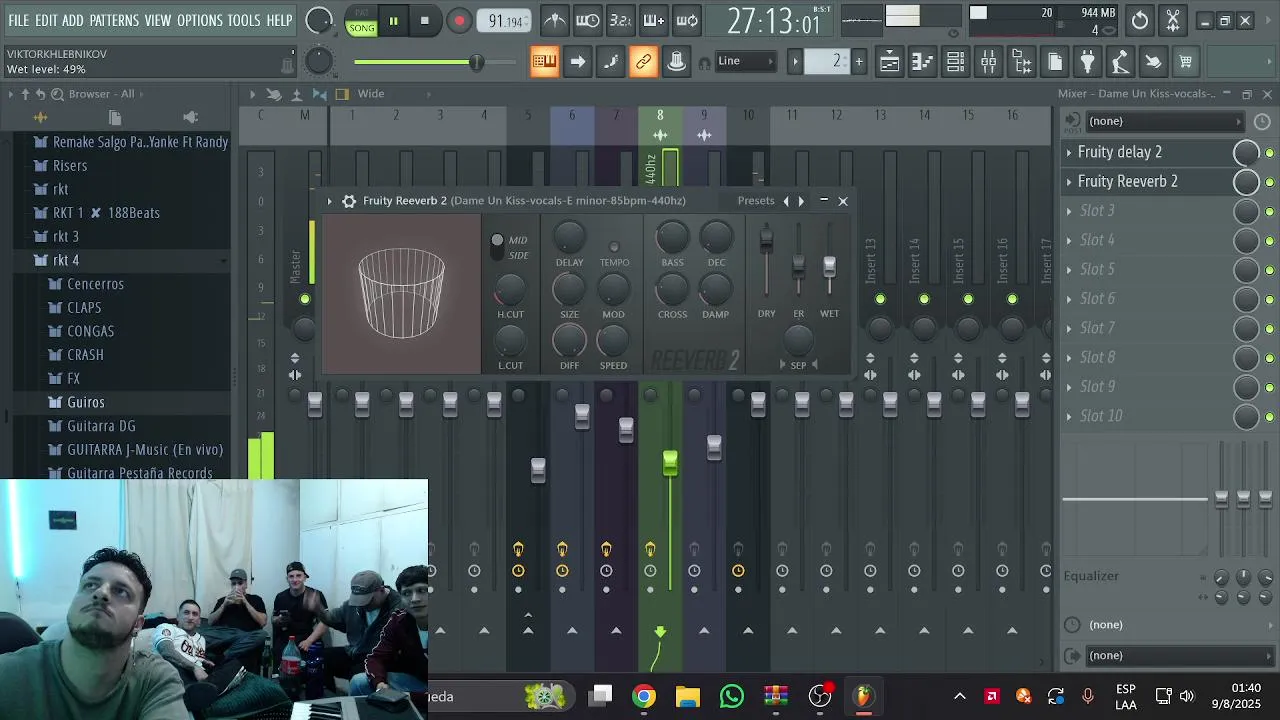Adjust the WET slider in Reeverb 2
Image resolution: width=1280 pixels, height=720 pixels.
[x=829, y=267]
